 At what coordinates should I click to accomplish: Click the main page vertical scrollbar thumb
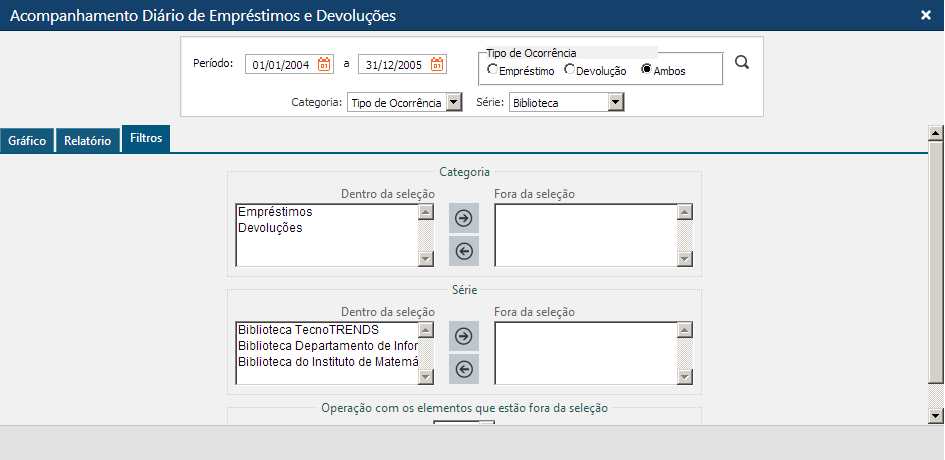click(935, 262)
